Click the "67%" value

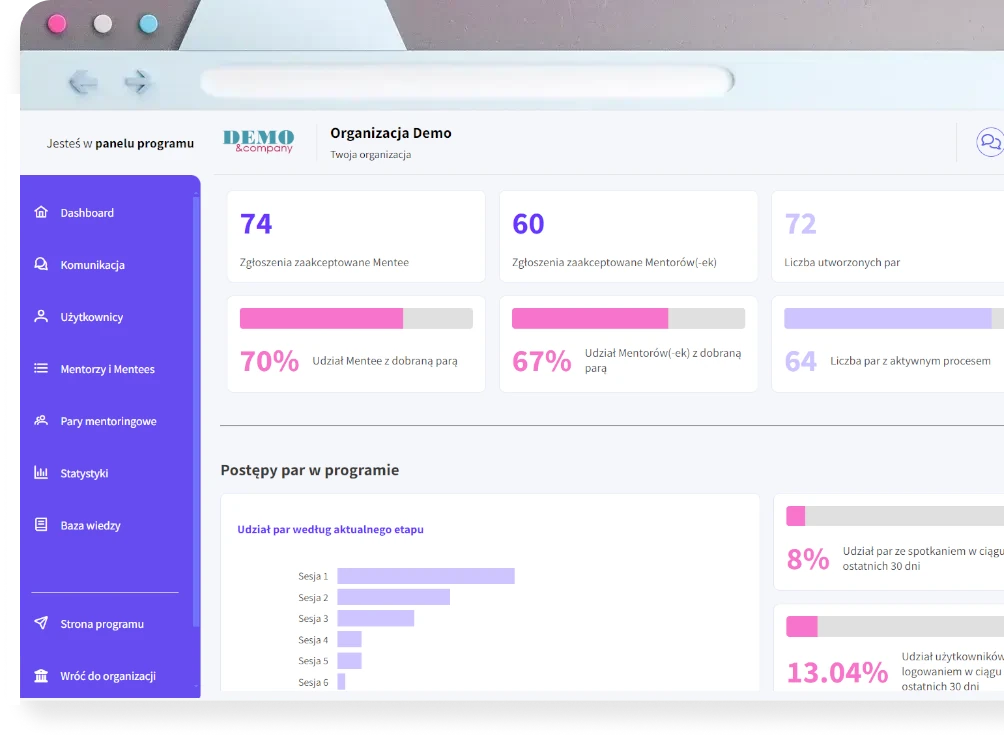(542, 361)
